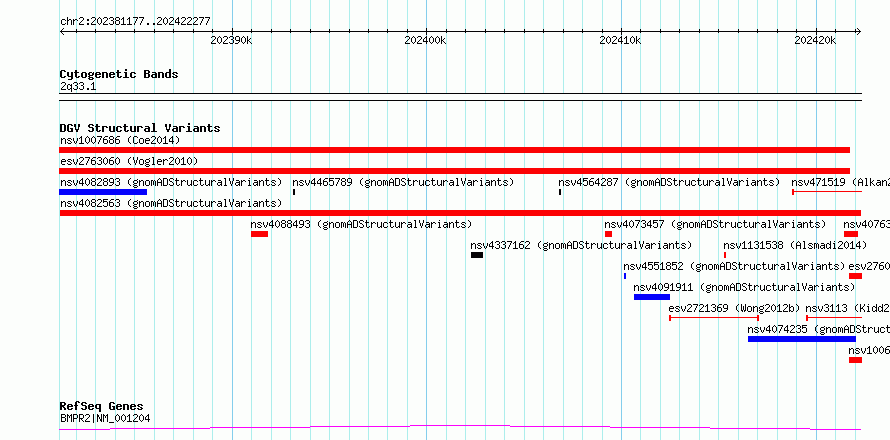Open the nsv4564287 gnomAD variant label
Viewport: 890px width, 440px height.
tap(669, 182)
